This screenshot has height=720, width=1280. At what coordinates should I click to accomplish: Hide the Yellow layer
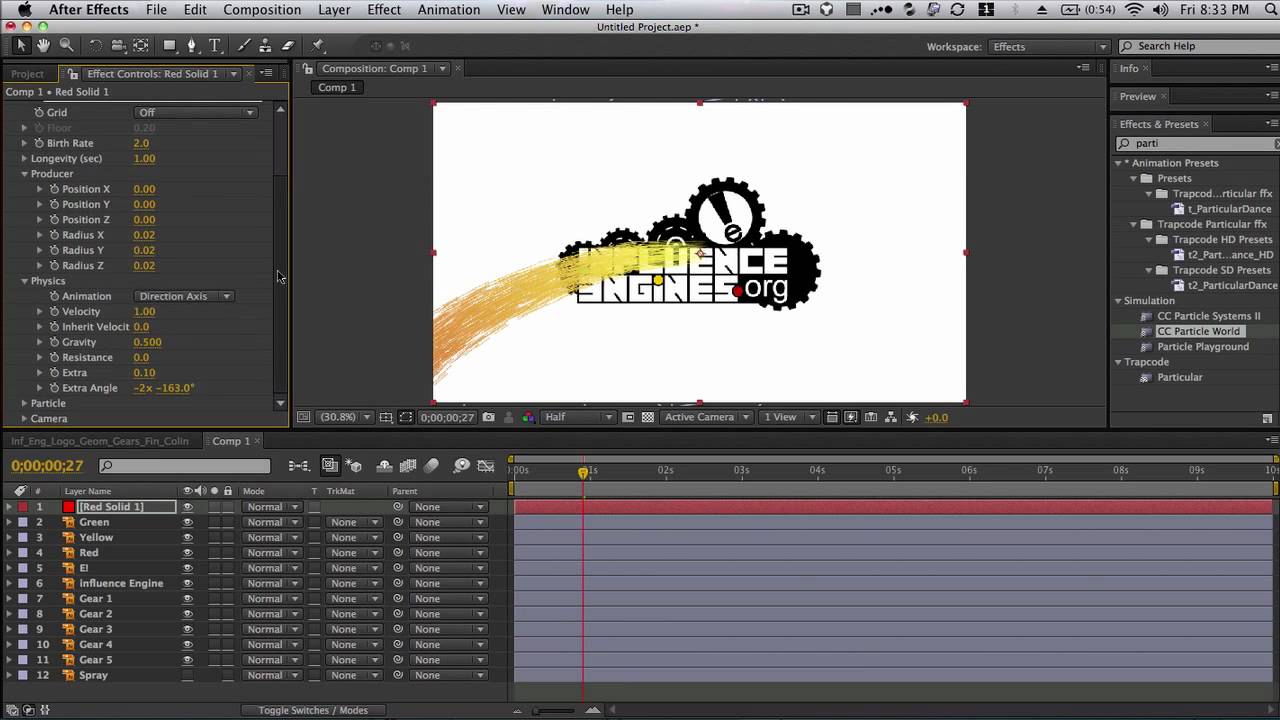pos(187,537)
